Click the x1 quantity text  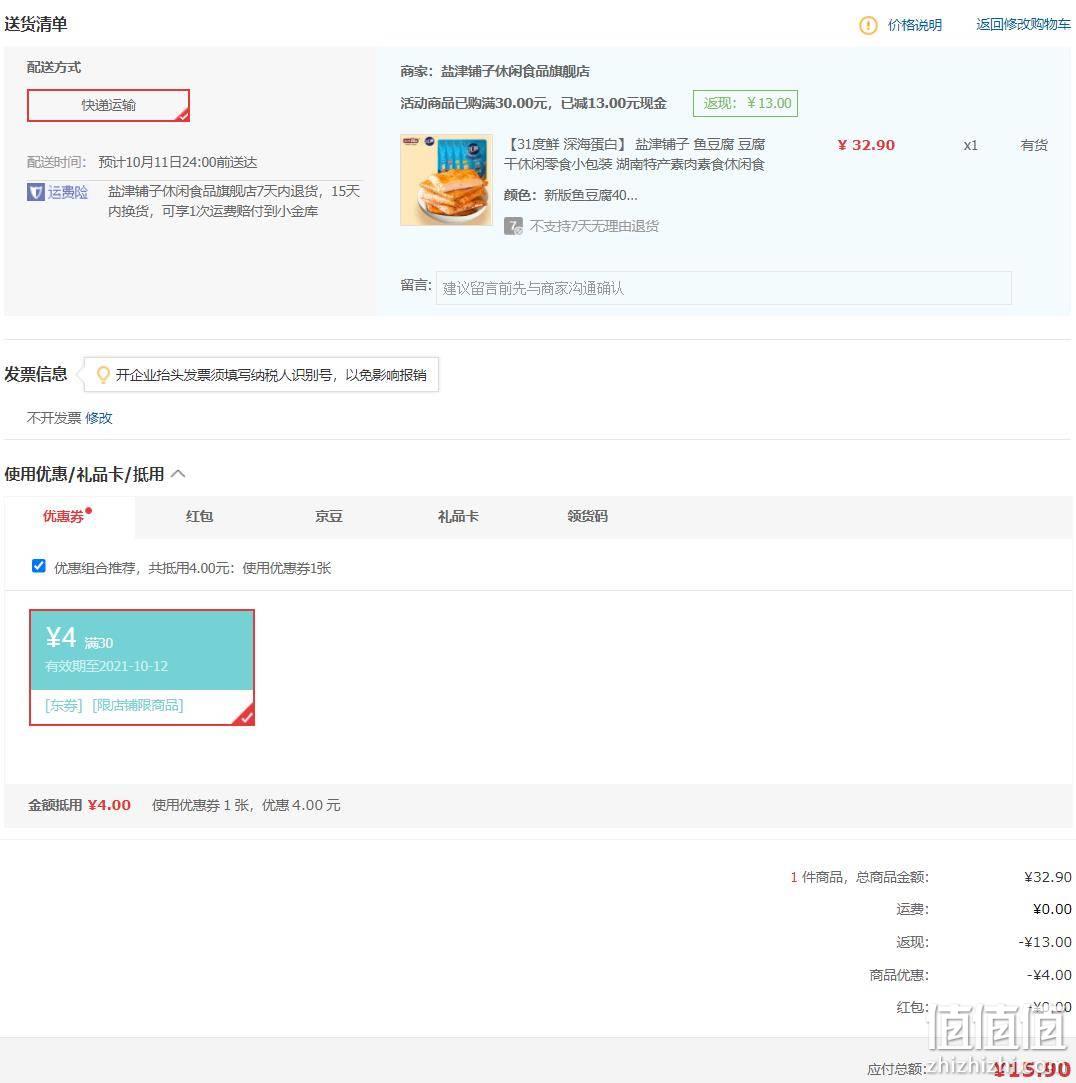(x=970, y=145)
